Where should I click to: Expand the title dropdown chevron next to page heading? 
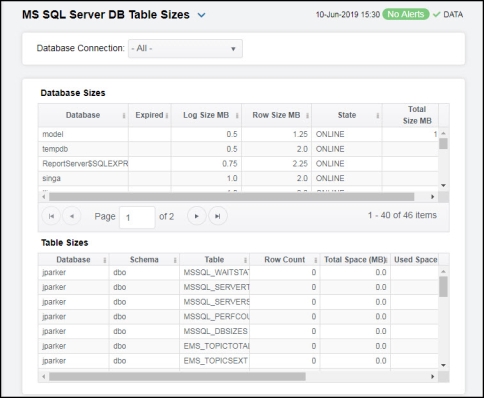(201, 15)
